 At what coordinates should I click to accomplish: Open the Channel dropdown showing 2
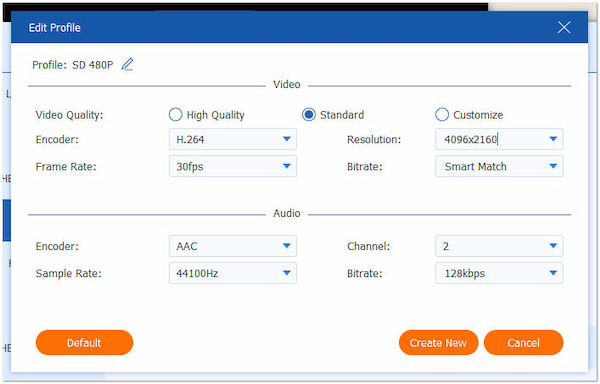pos(499,246)
